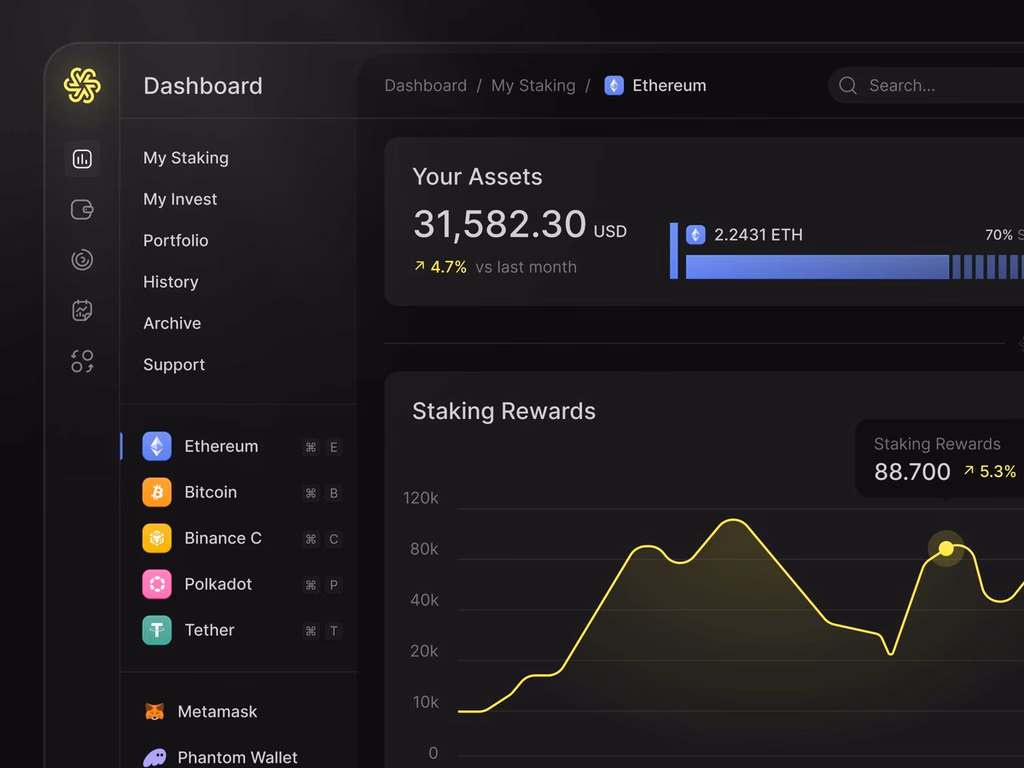Screen dimensions: 1024x768
Task: Open the Archive menu item
Action: coord(172,323)
